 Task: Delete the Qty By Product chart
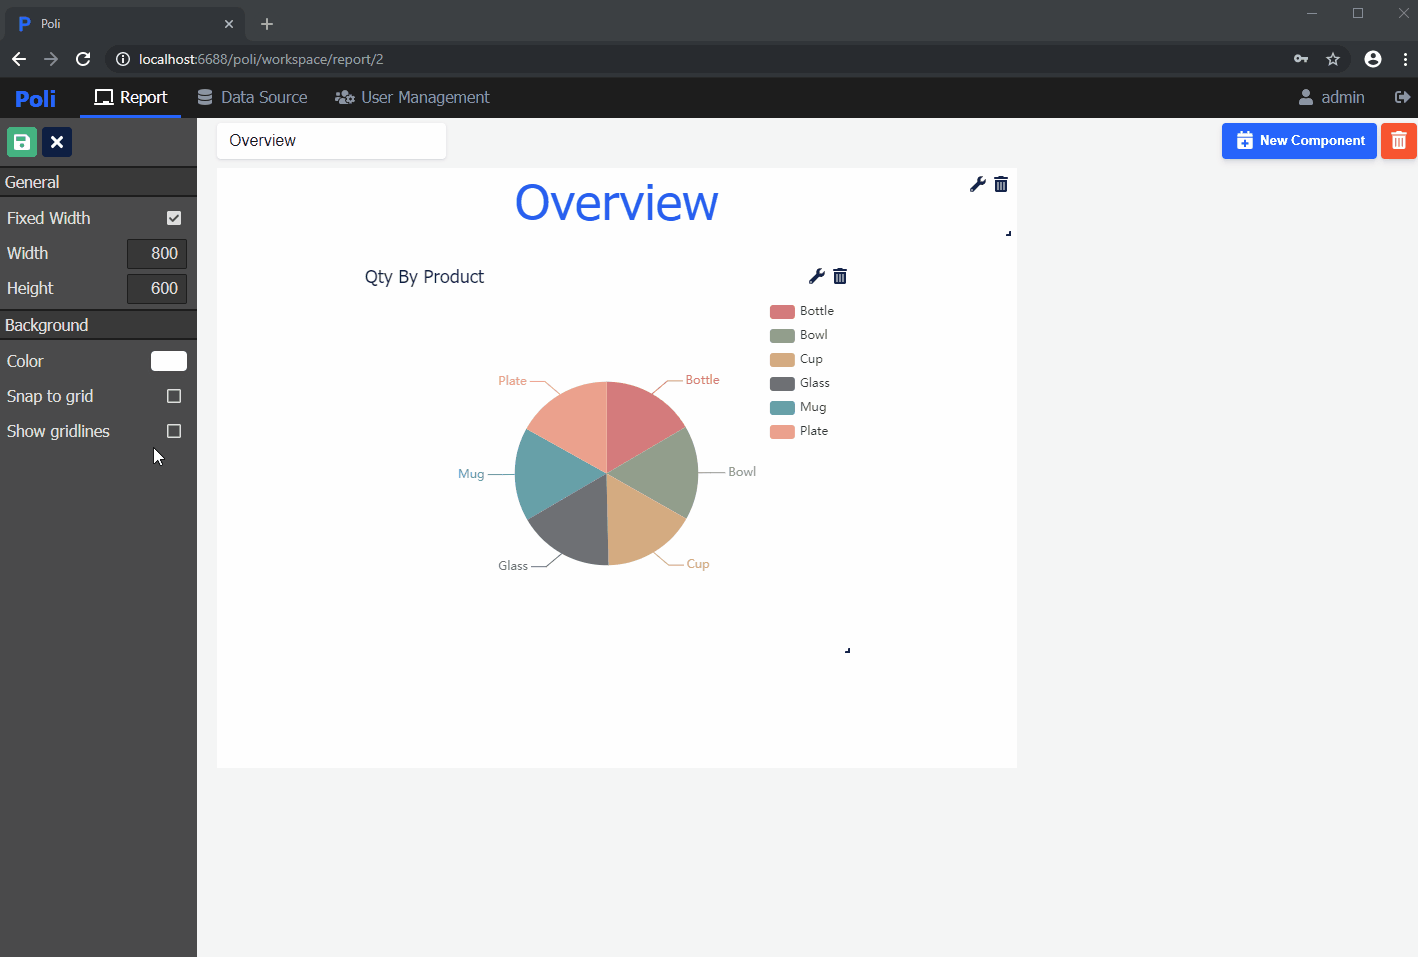tap(840, 276)
